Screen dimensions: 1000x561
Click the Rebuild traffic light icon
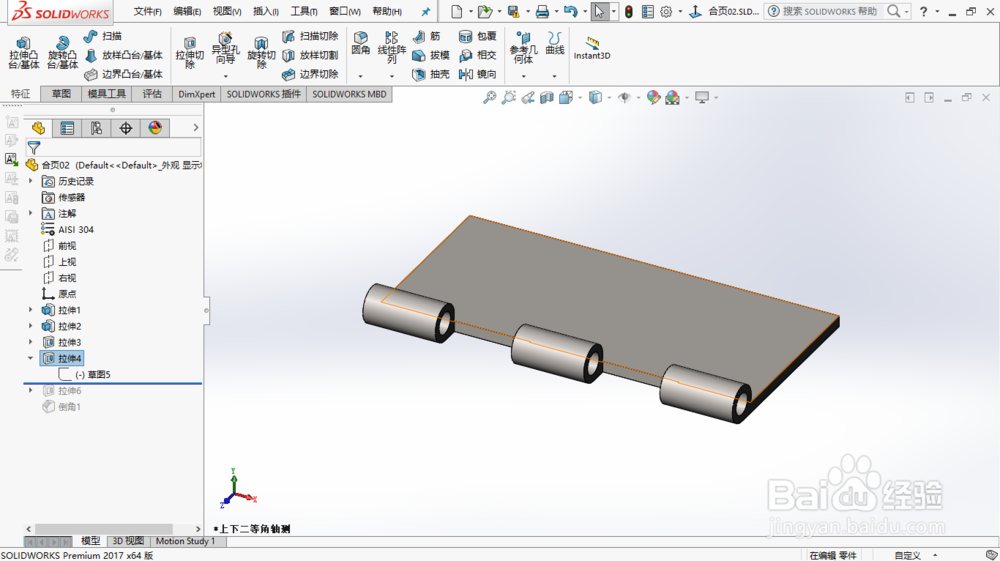629,11
